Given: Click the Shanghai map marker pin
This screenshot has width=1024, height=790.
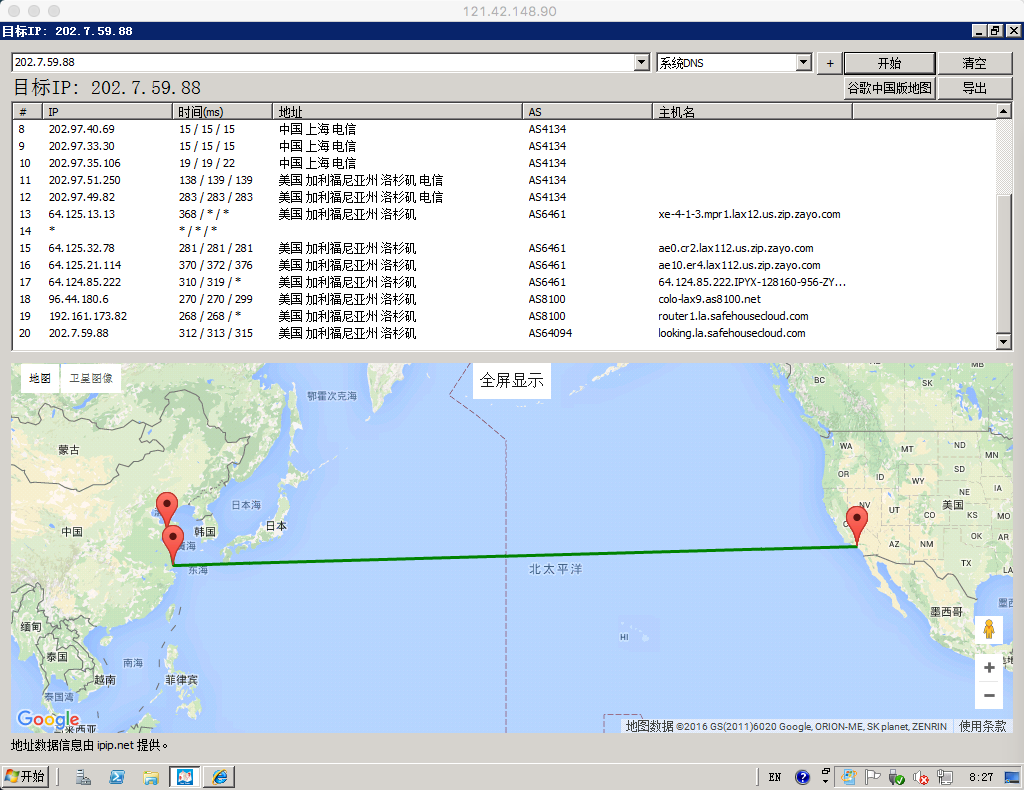Looking at the screenshot, I should click(172, 544).
